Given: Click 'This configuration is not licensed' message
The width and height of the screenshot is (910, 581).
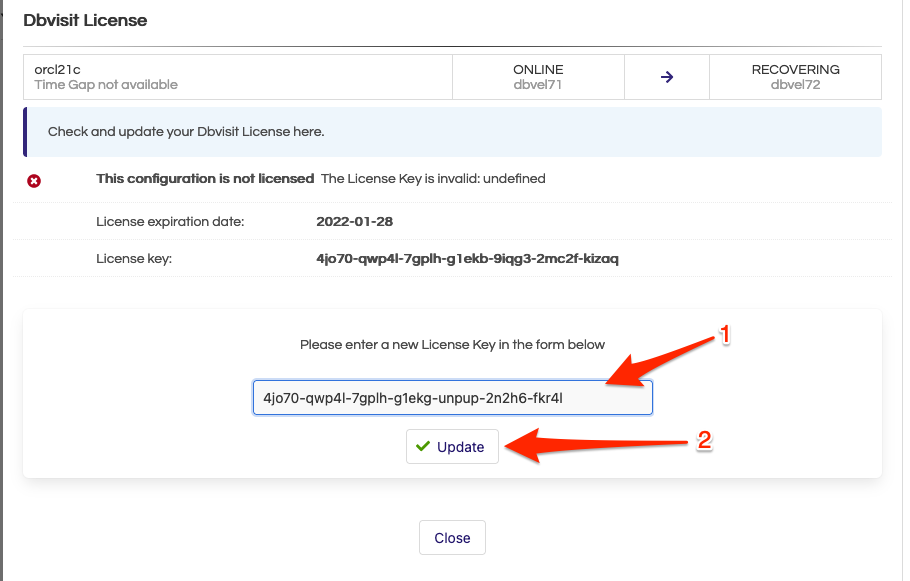Looking at the screenshot, I should coord(205,179).
